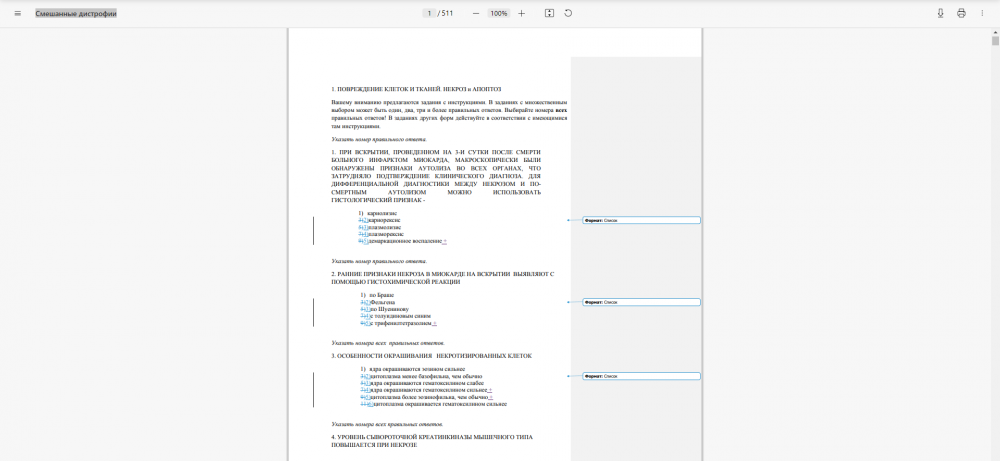Viewport: 1000px width, 461px height.
Task: Click the page number input field
Action: click(x=428, y=13)
